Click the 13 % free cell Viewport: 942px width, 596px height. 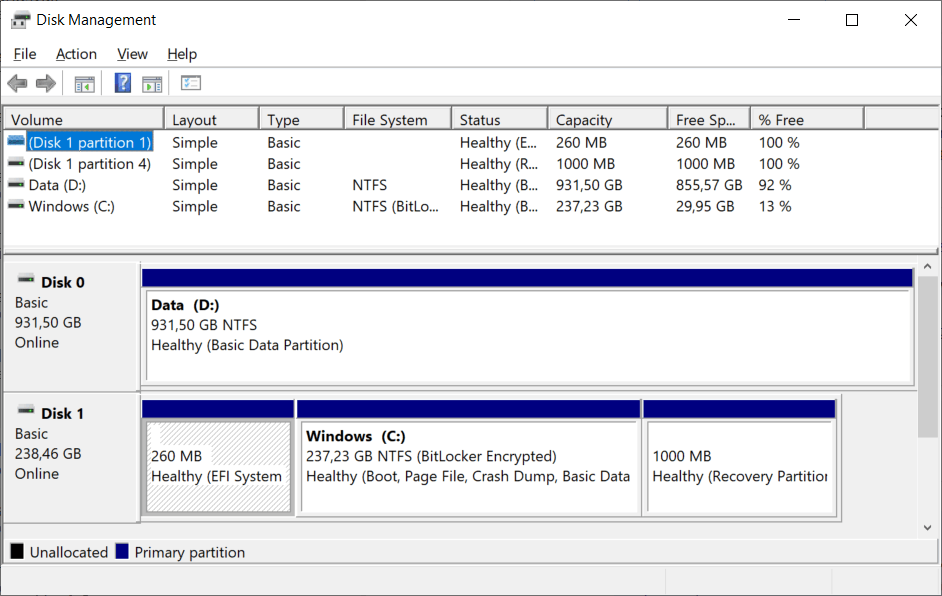pos(775,207)
